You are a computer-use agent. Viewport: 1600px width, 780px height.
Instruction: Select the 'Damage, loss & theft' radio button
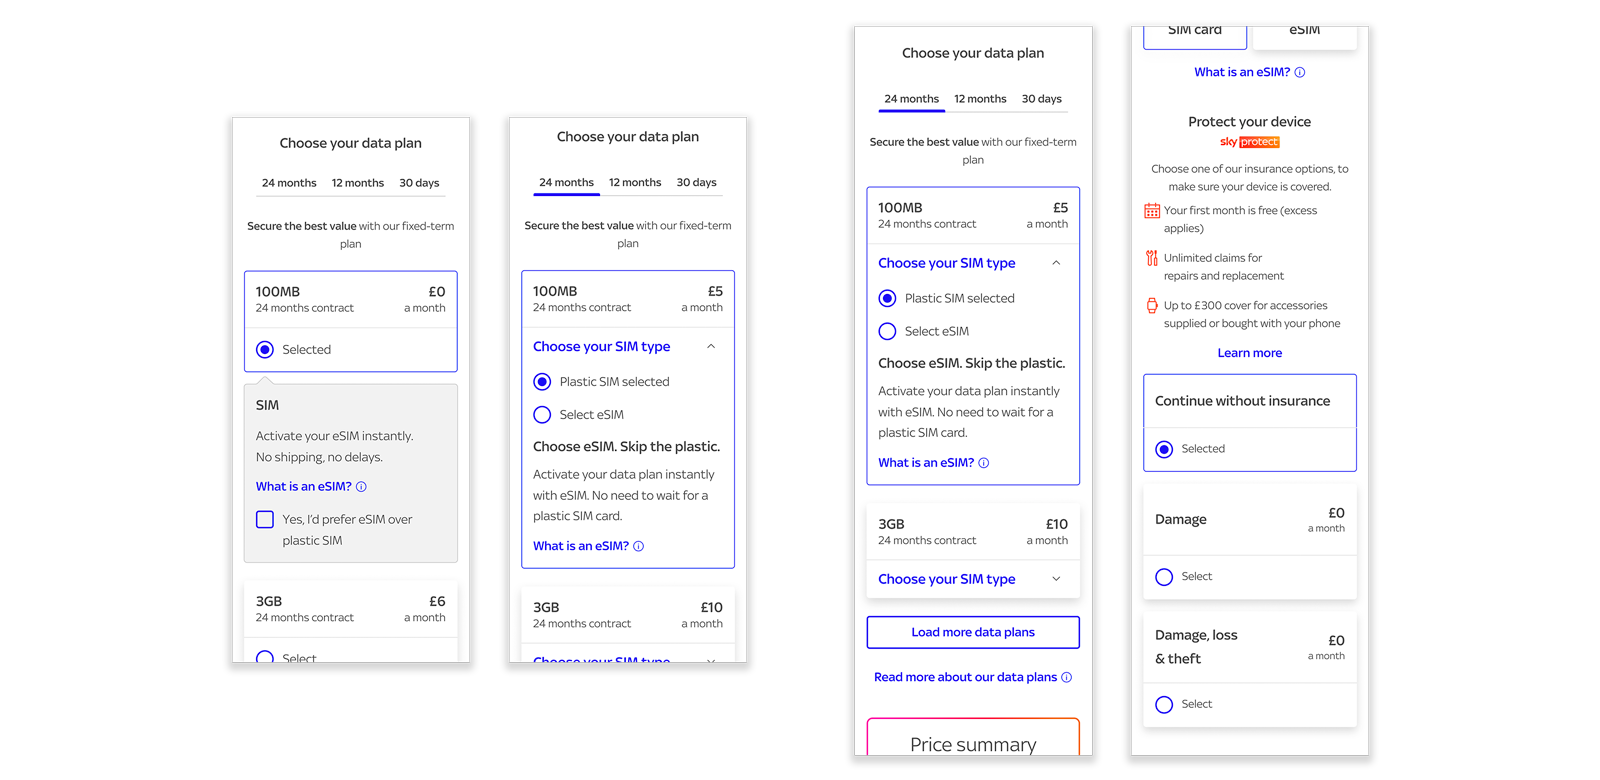click(x=1164, y=705)
